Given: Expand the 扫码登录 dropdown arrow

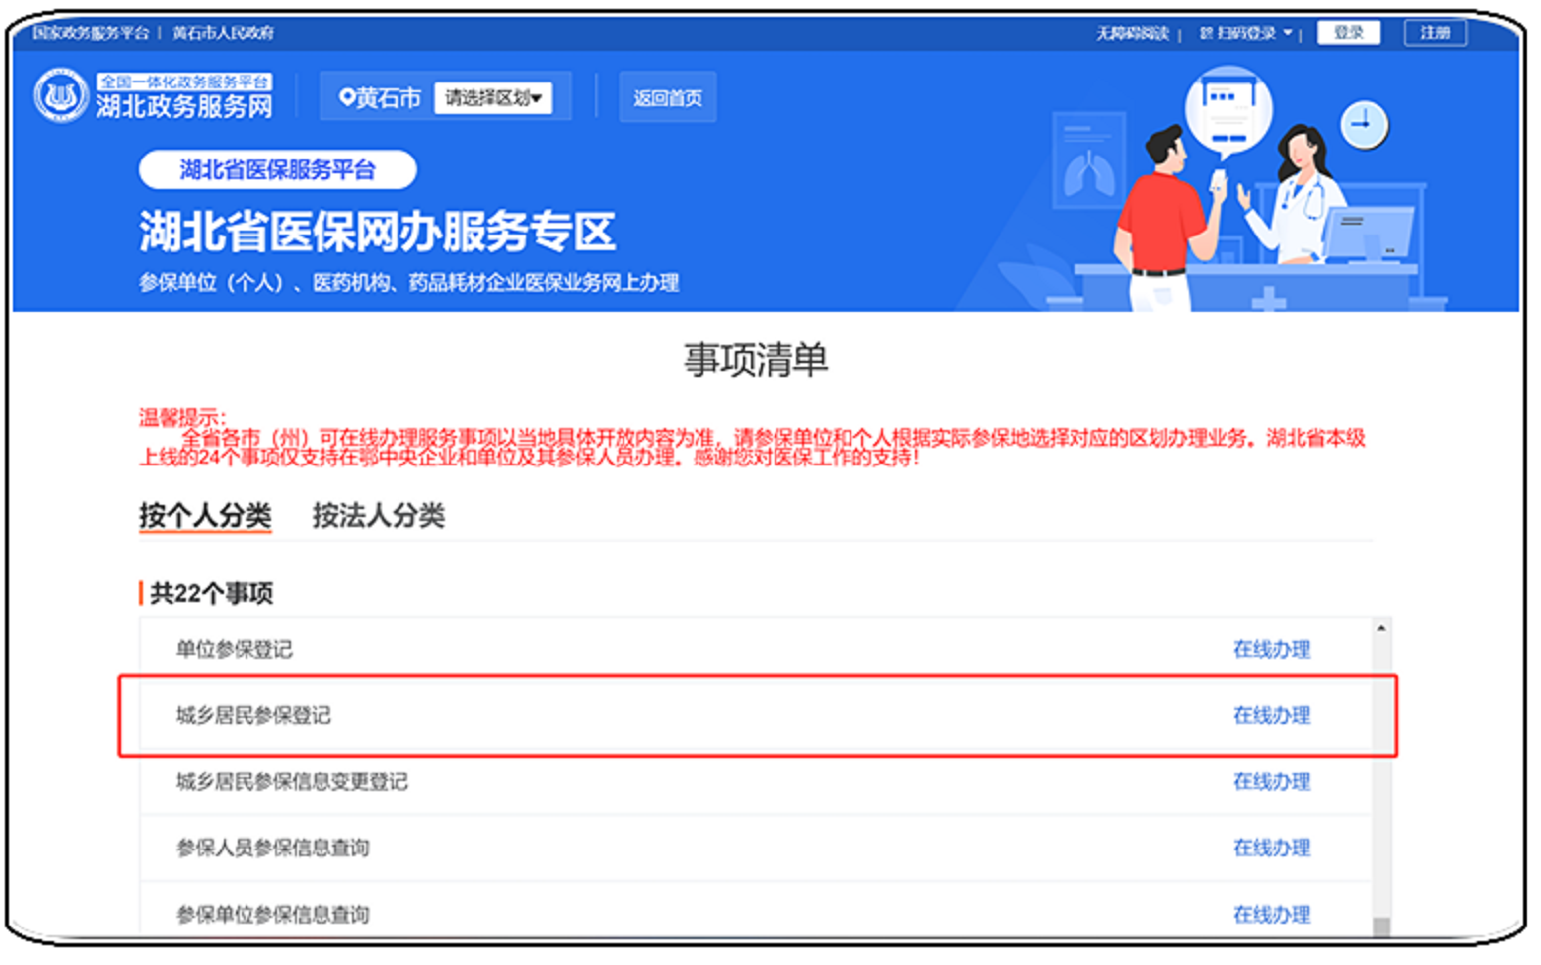Looking at the screenshot, I should pos(1287,33).
